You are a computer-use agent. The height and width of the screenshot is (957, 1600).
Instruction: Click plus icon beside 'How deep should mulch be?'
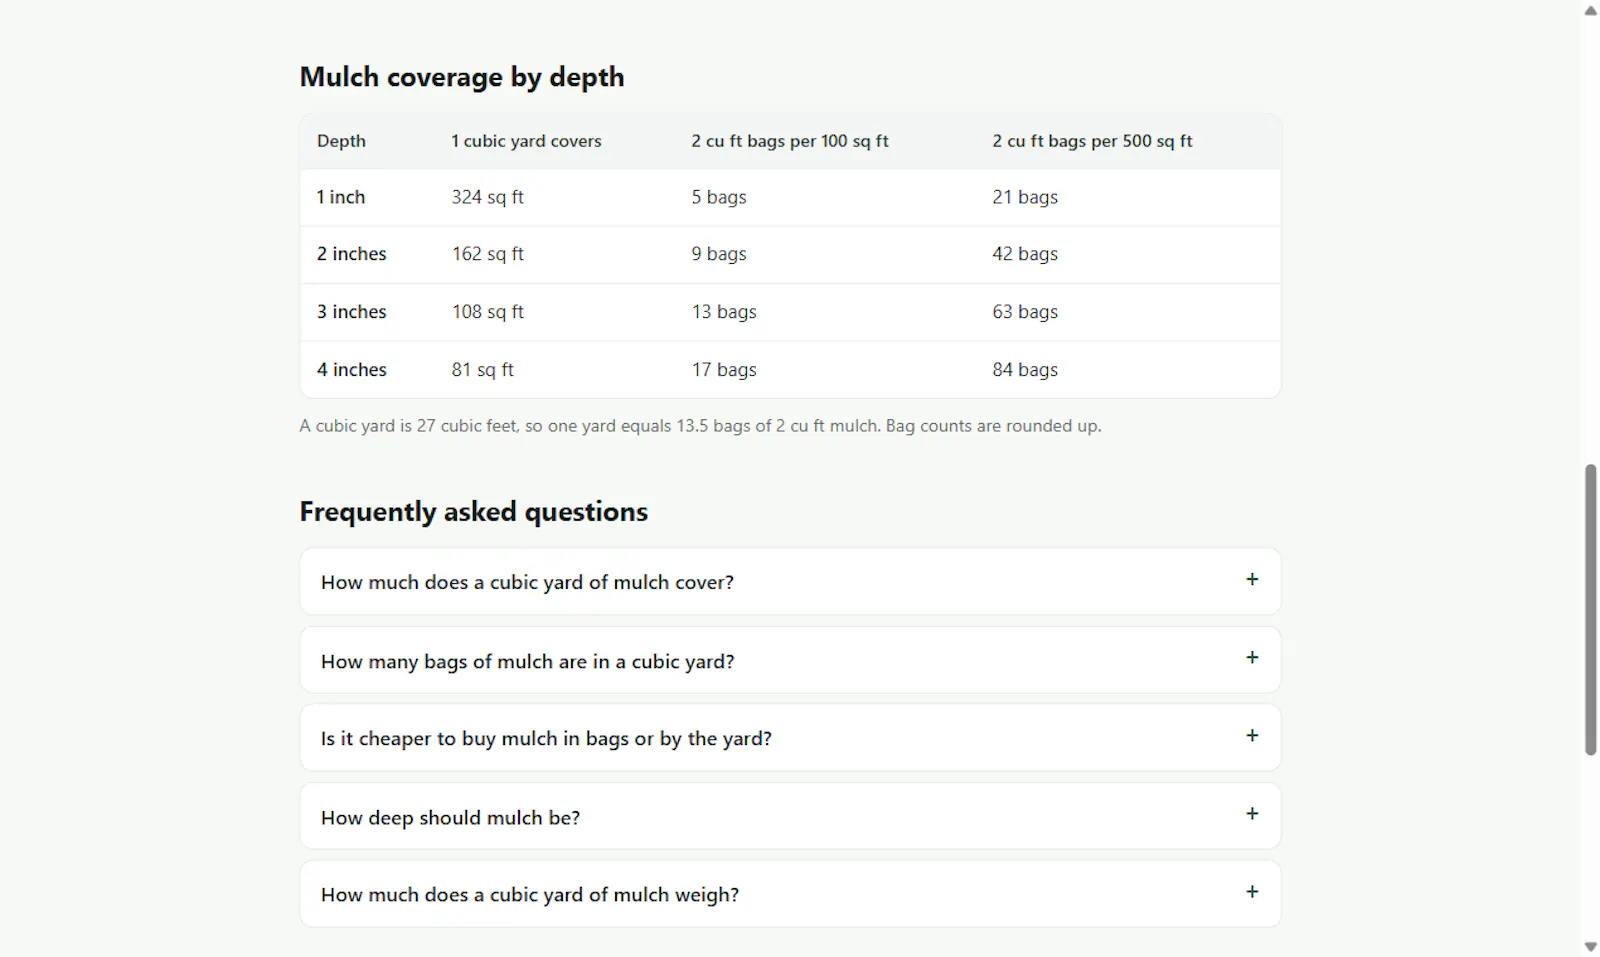tap(1252, 813)
